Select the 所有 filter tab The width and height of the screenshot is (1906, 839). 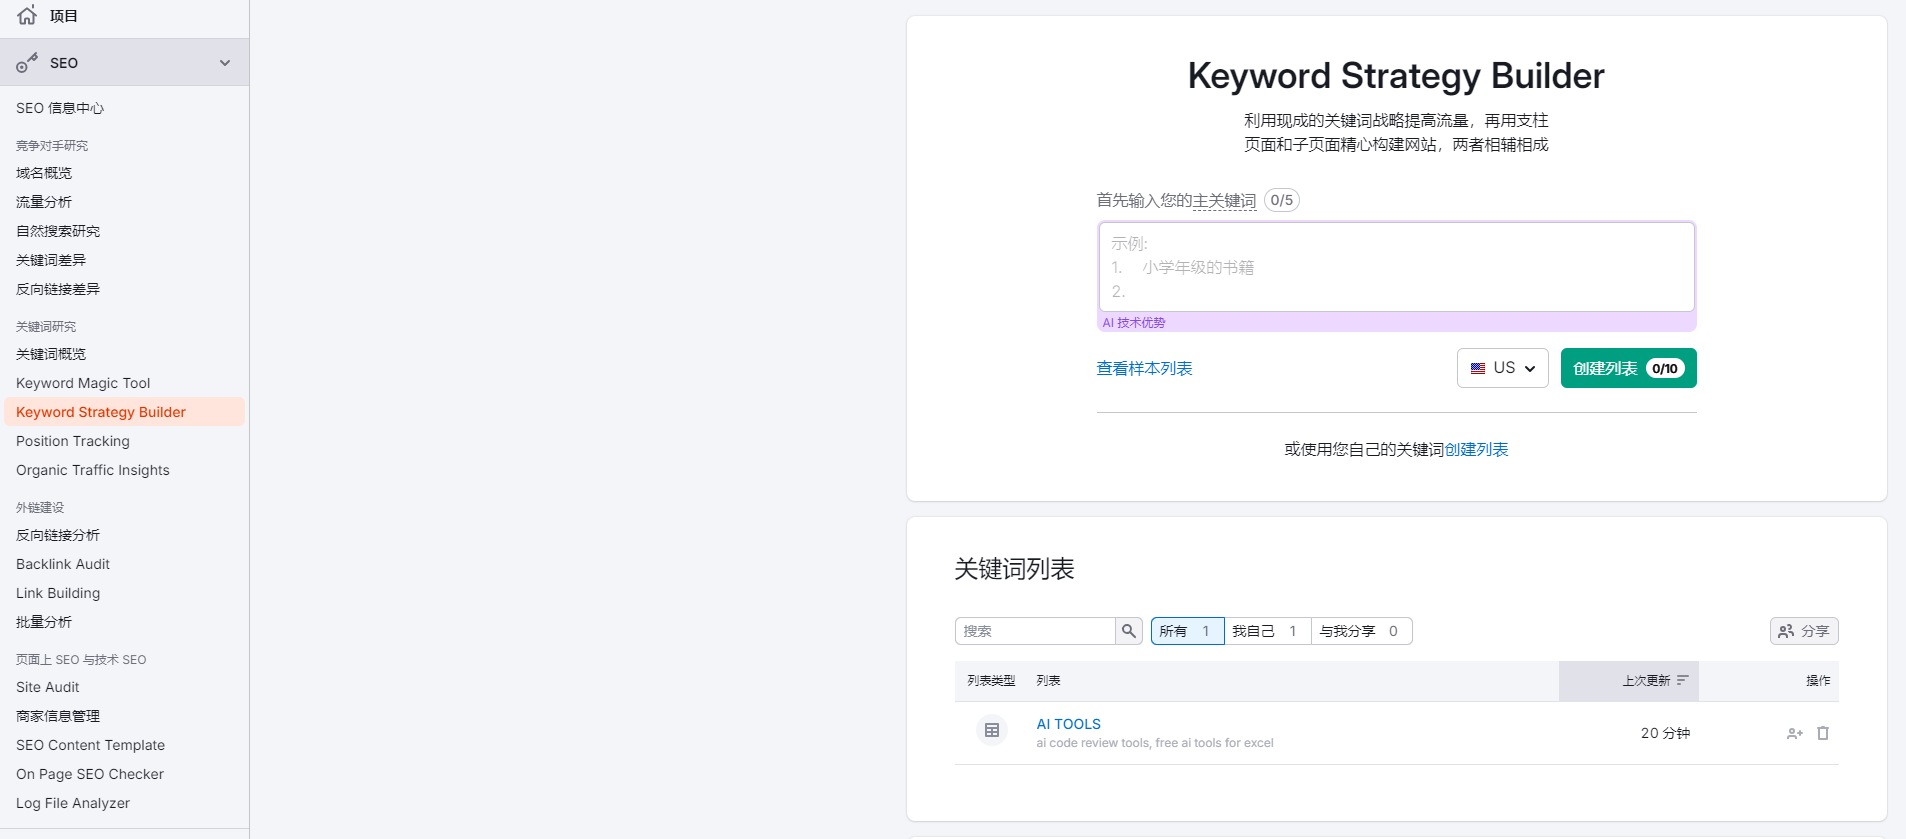click(1187, 631)
